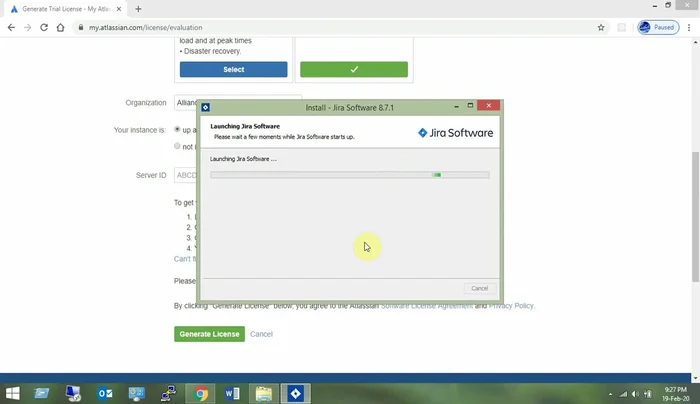Open the Chrome home page icon
Screen dimensions: 700x404
60,28
